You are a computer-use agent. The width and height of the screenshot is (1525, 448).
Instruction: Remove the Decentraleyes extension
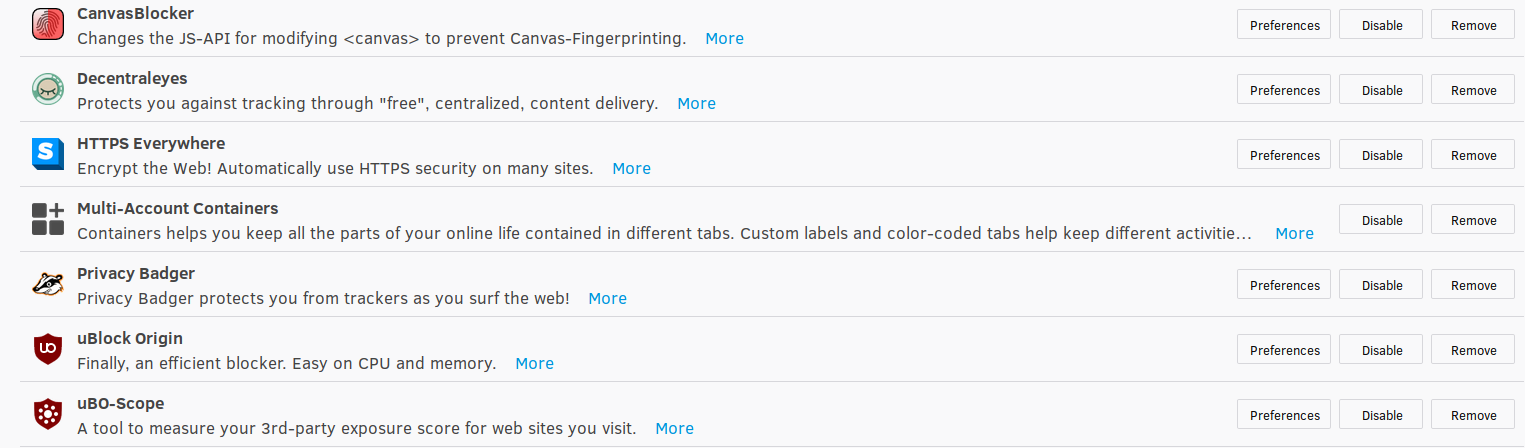click(x=1473, y=90)
